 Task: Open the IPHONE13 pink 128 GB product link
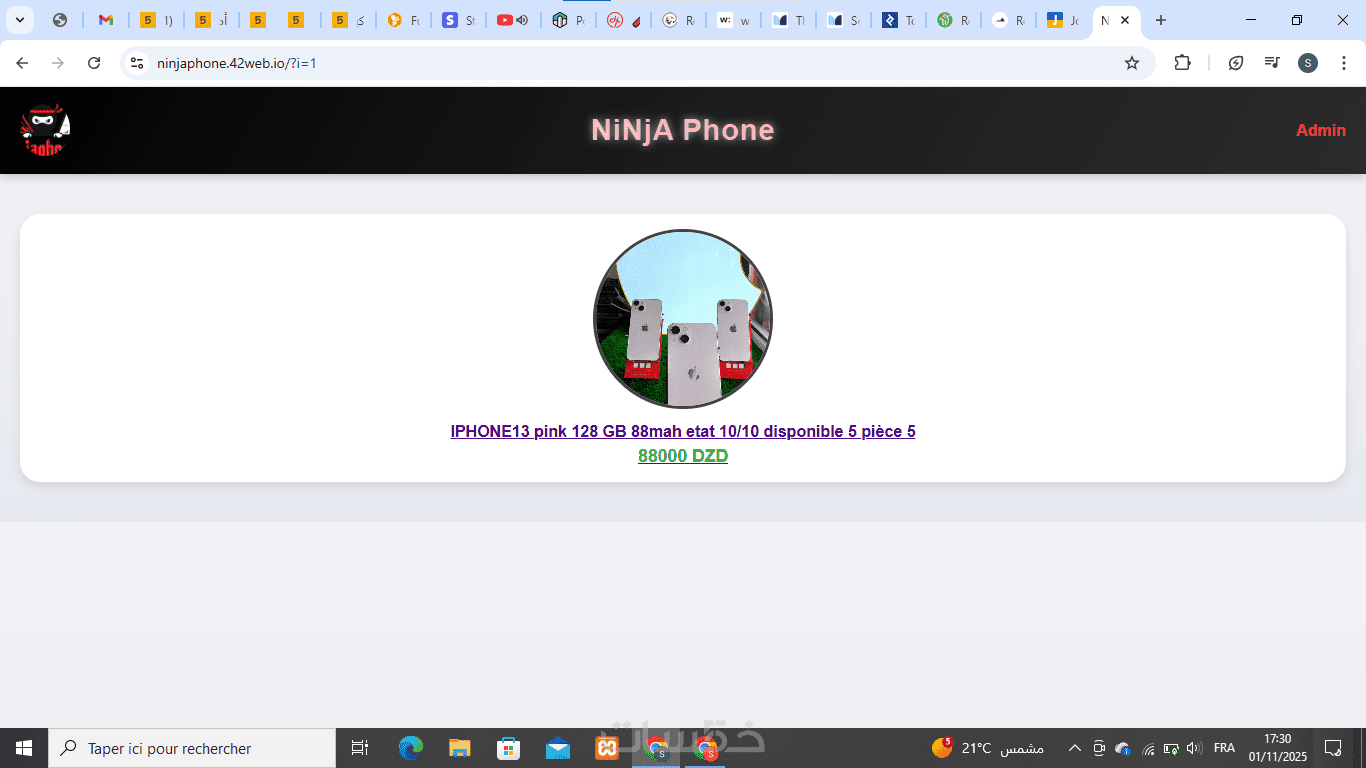(683, 431)
